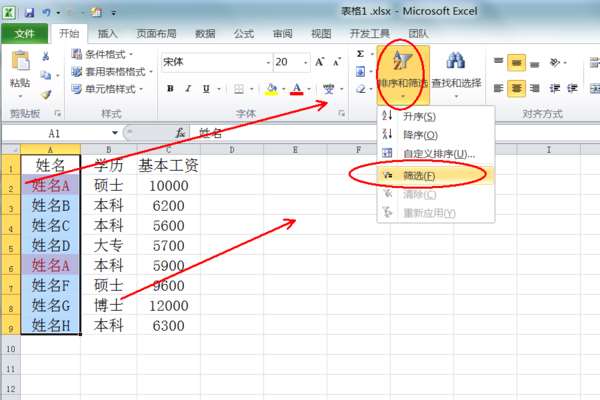Choose Sort Descending (降序) from menu

click(435, 135)
